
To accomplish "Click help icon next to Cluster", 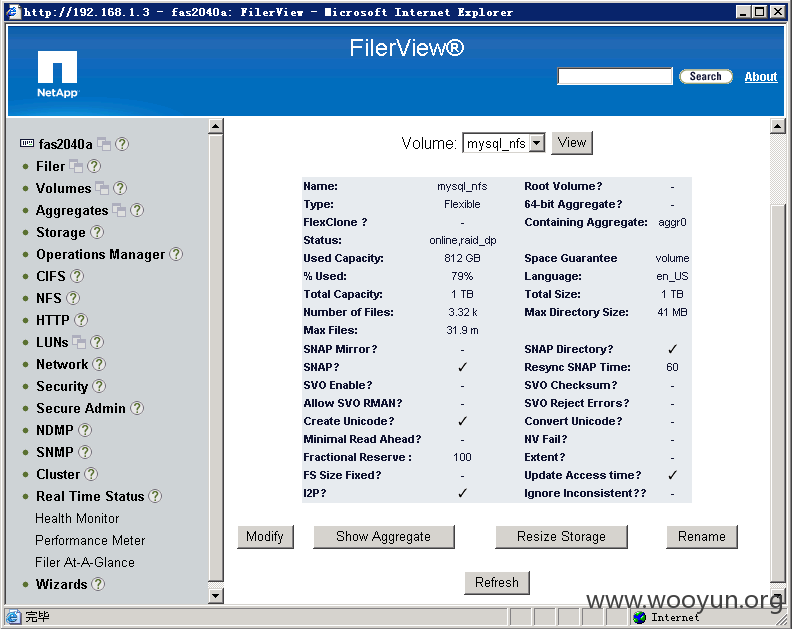I will click(91, 474).
